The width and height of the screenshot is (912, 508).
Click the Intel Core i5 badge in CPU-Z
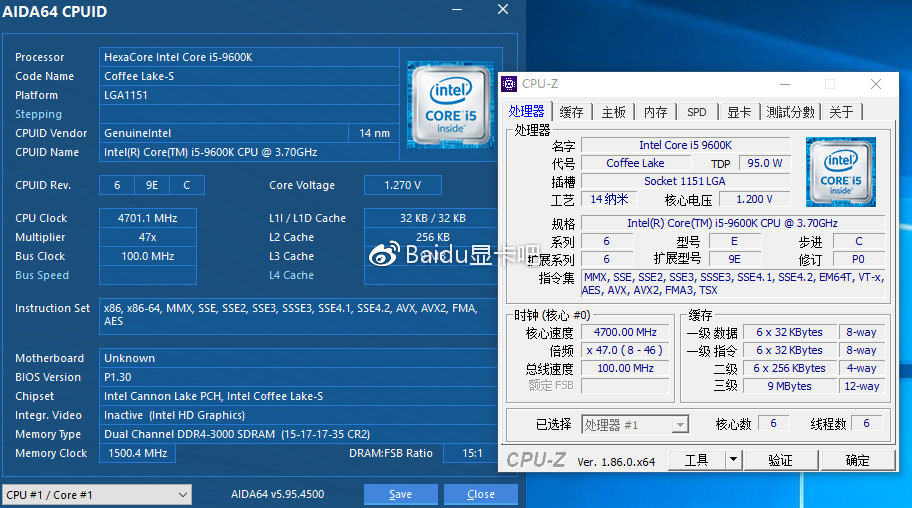click(840, 172)
